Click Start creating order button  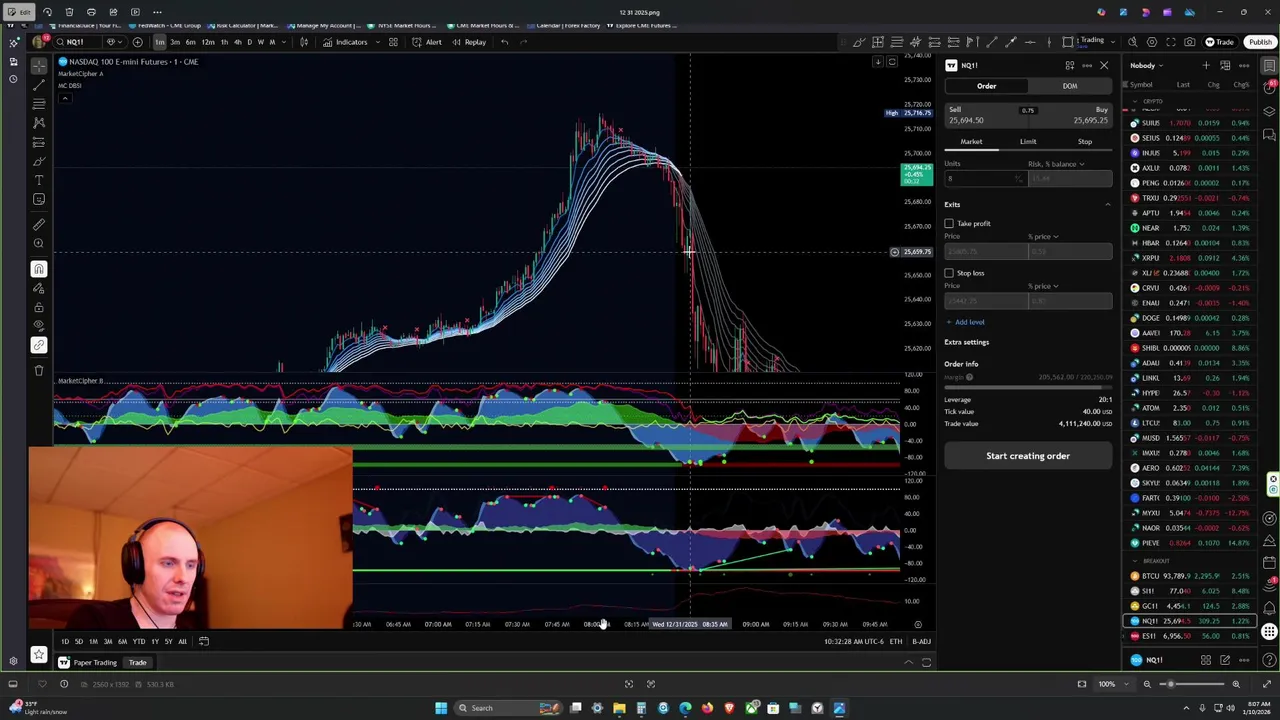pos(1028,456)
